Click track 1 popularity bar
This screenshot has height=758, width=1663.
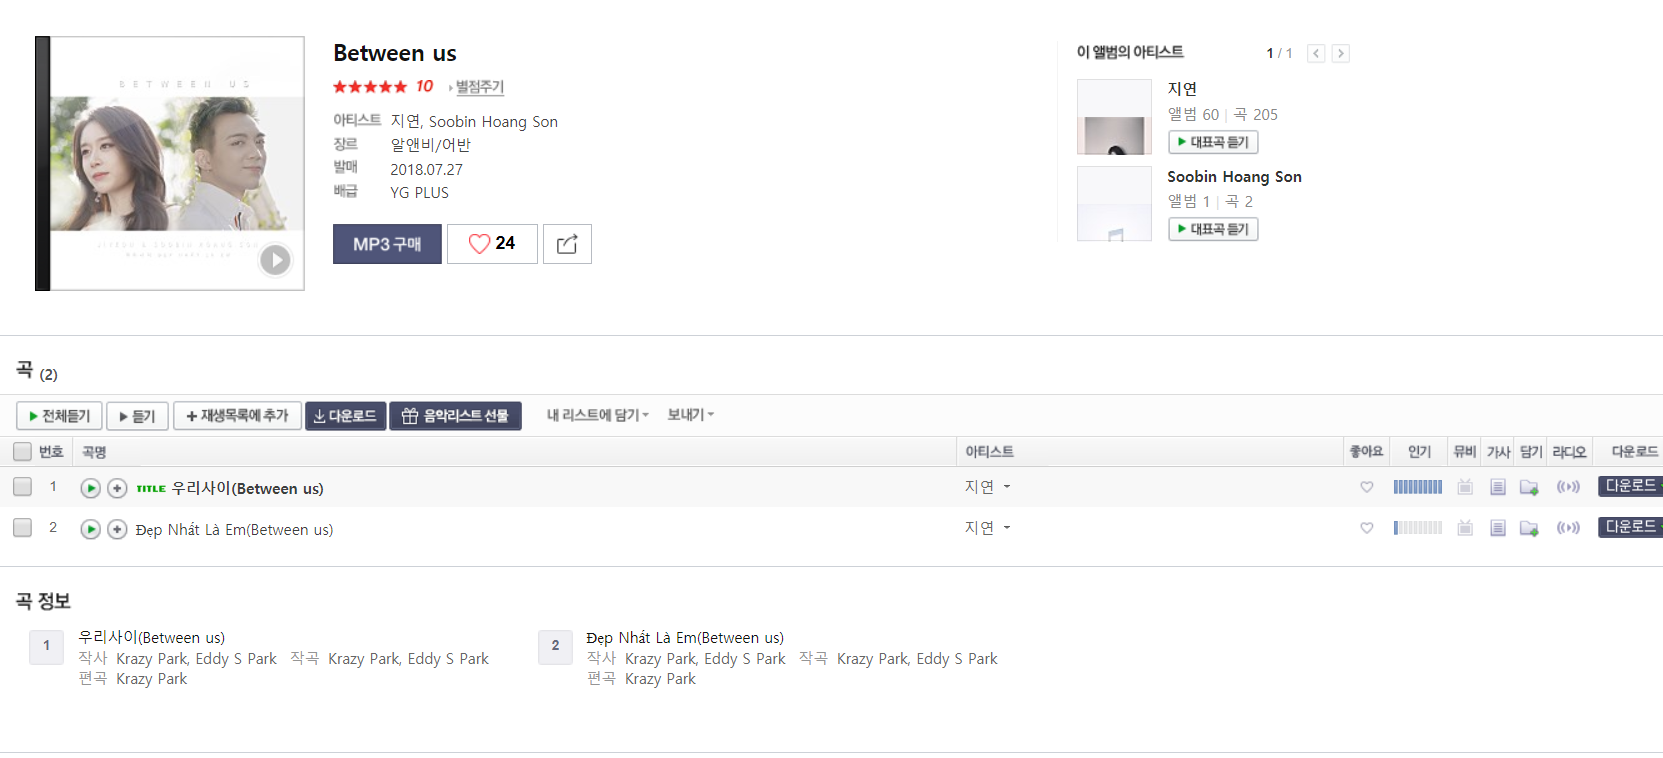1417,487
